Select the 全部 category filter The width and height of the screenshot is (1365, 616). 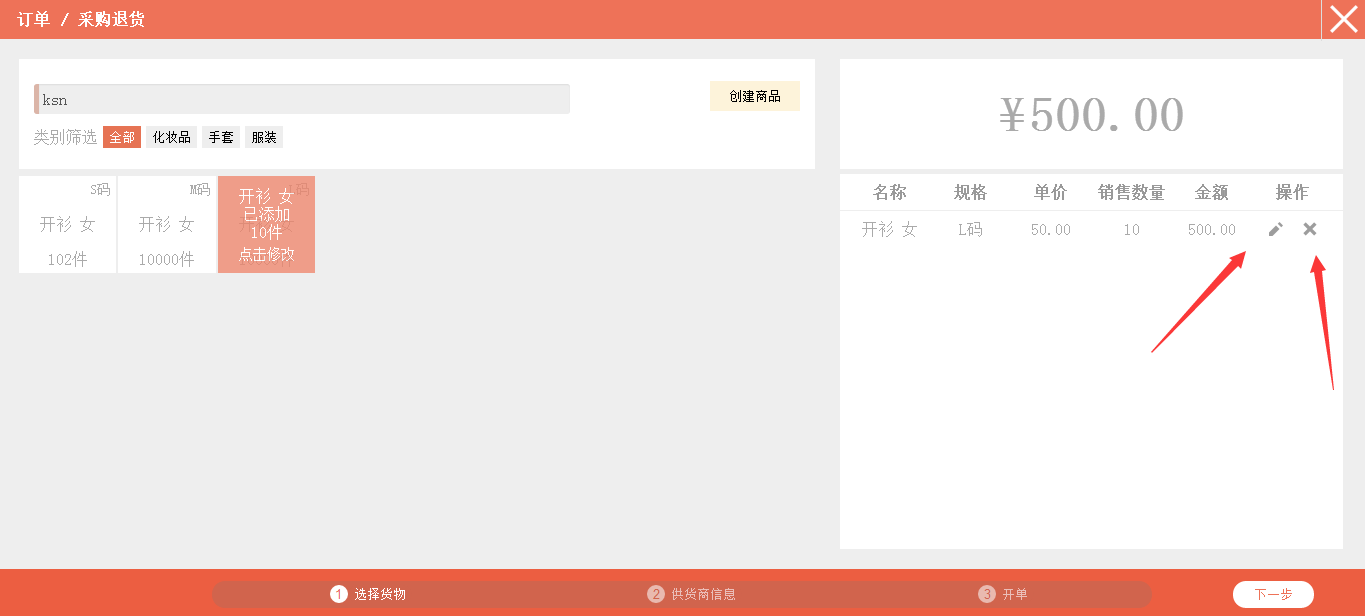pyautogui.click(x=122, y=137)
